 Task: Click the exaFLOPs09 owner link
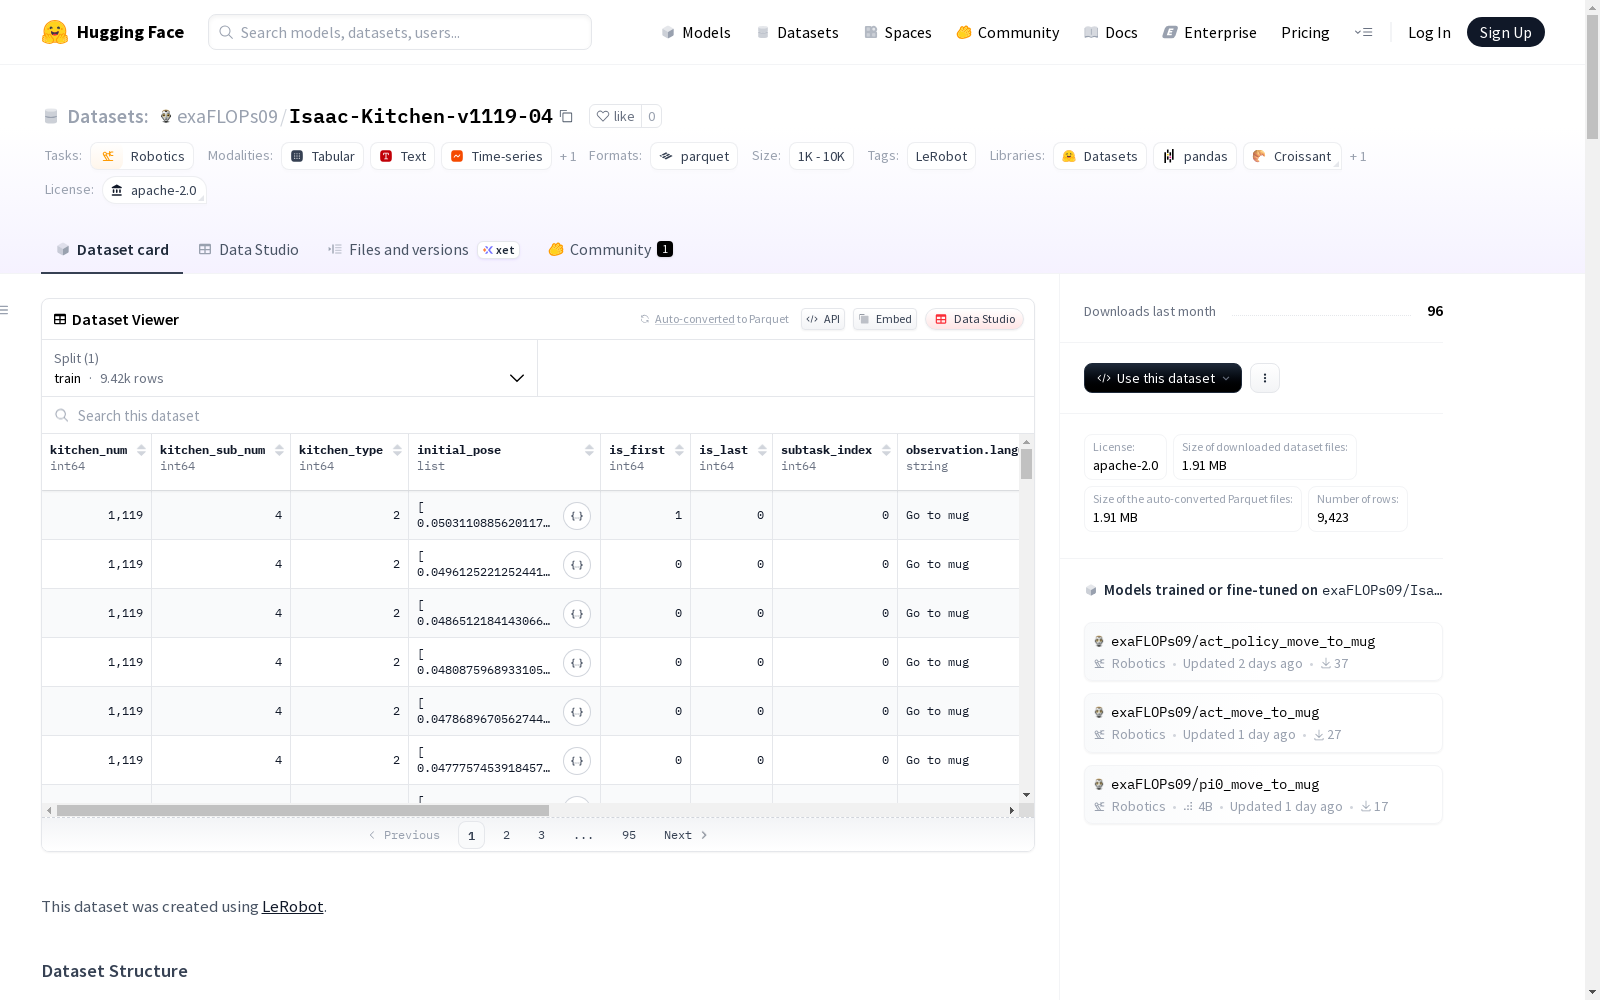pyautogui.click(x=227, y=116)
